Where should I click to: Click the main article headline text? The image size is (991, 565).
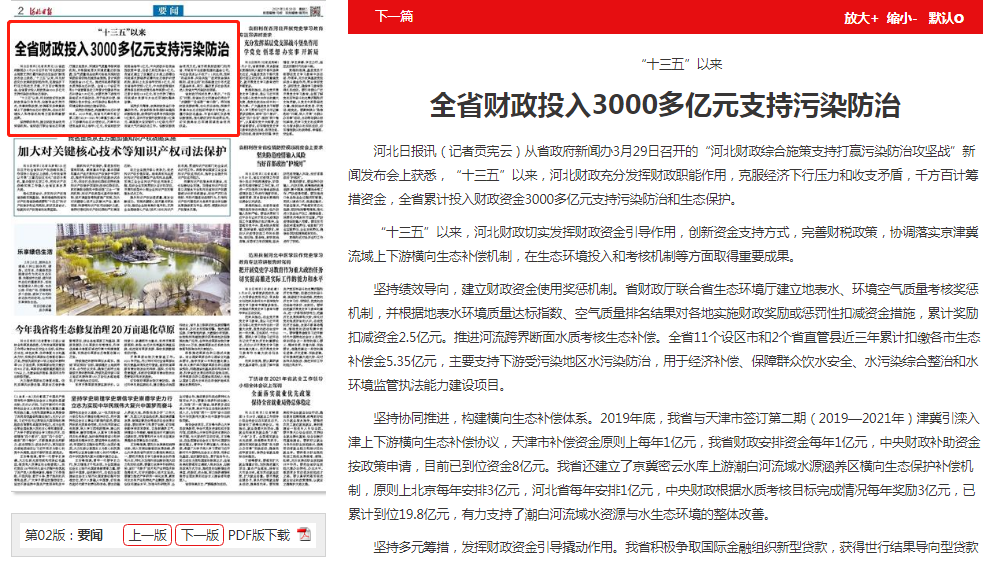click(665, 106)
